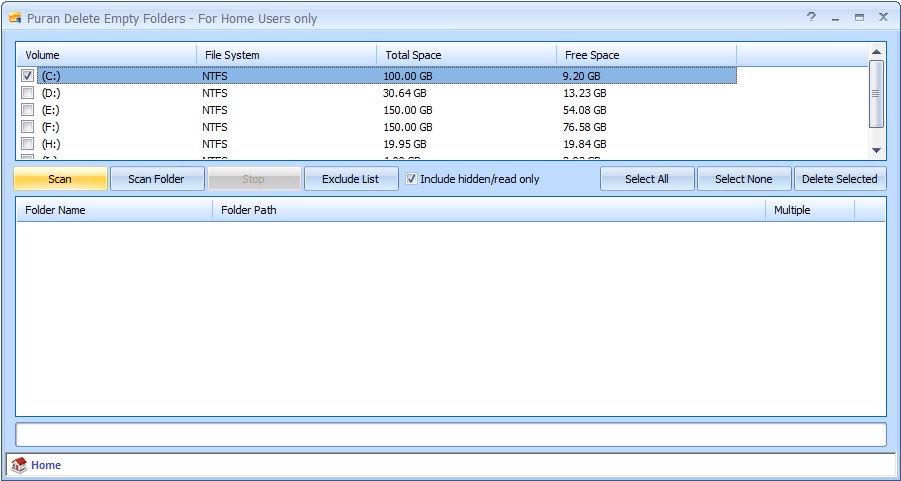Uncheck the C: drive checkbox
Viewport: 901px width, 481px height.
point(27,76)
